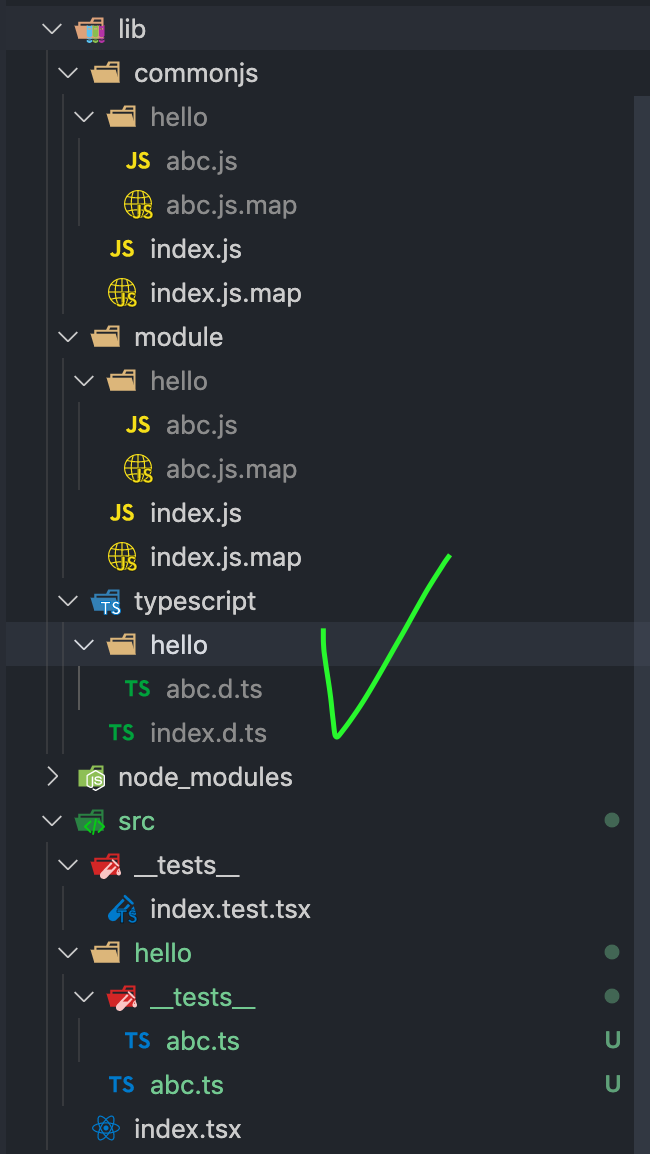650x1154 pixels.
Task: Open index.test.tsx in __tests__
Action: tap(230, 909)
